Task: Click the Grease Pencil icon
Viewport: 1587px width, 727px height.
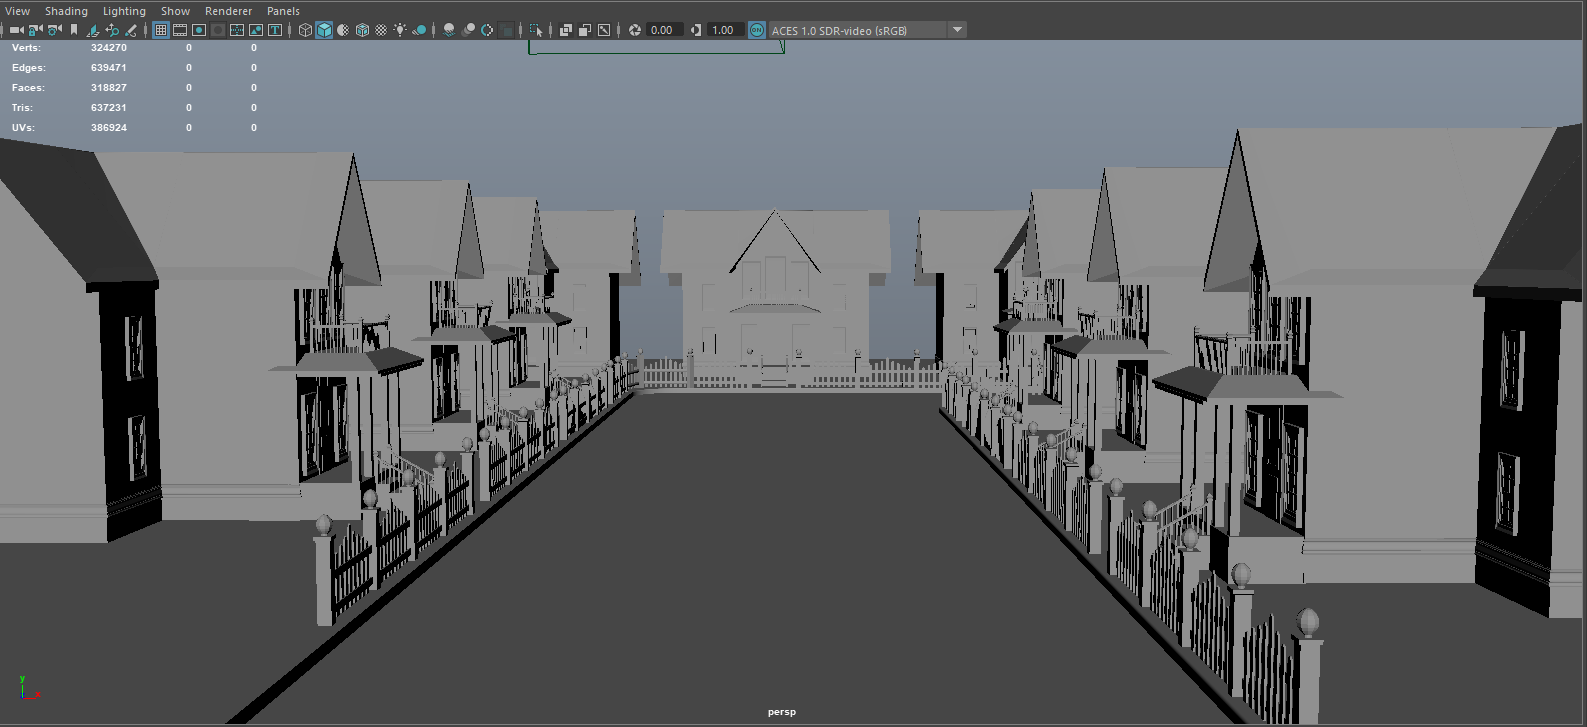Action: coord(131,30)
